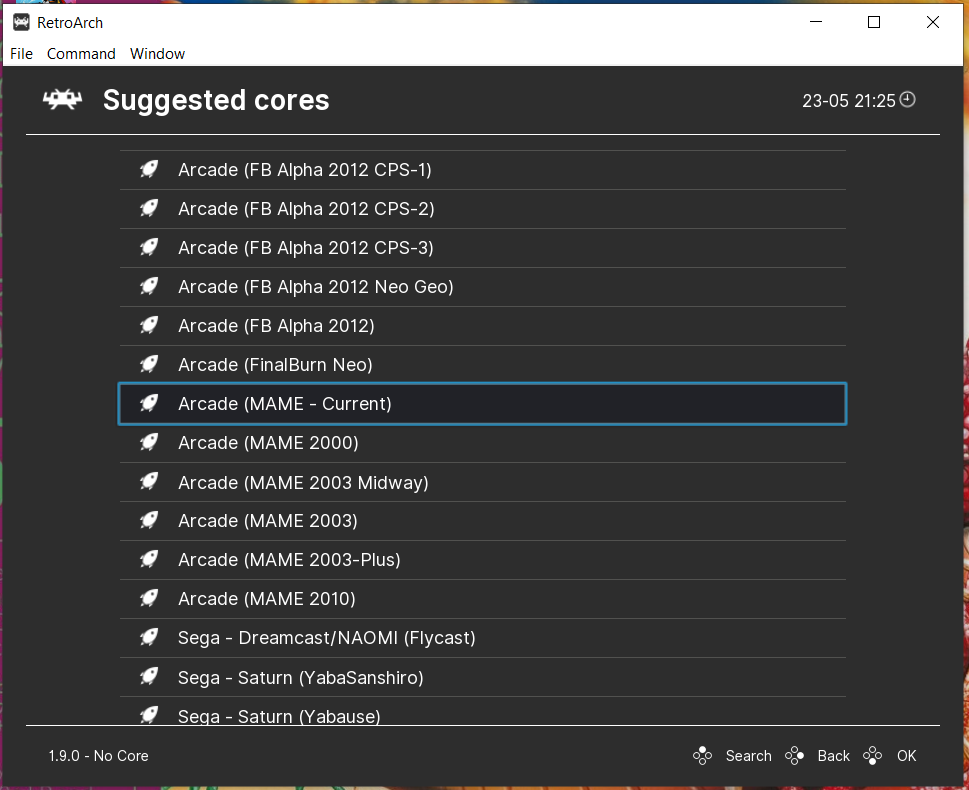The width and height of the screenshot is (969, 790).
Task: Open the File menu
Action: point(22,54)
